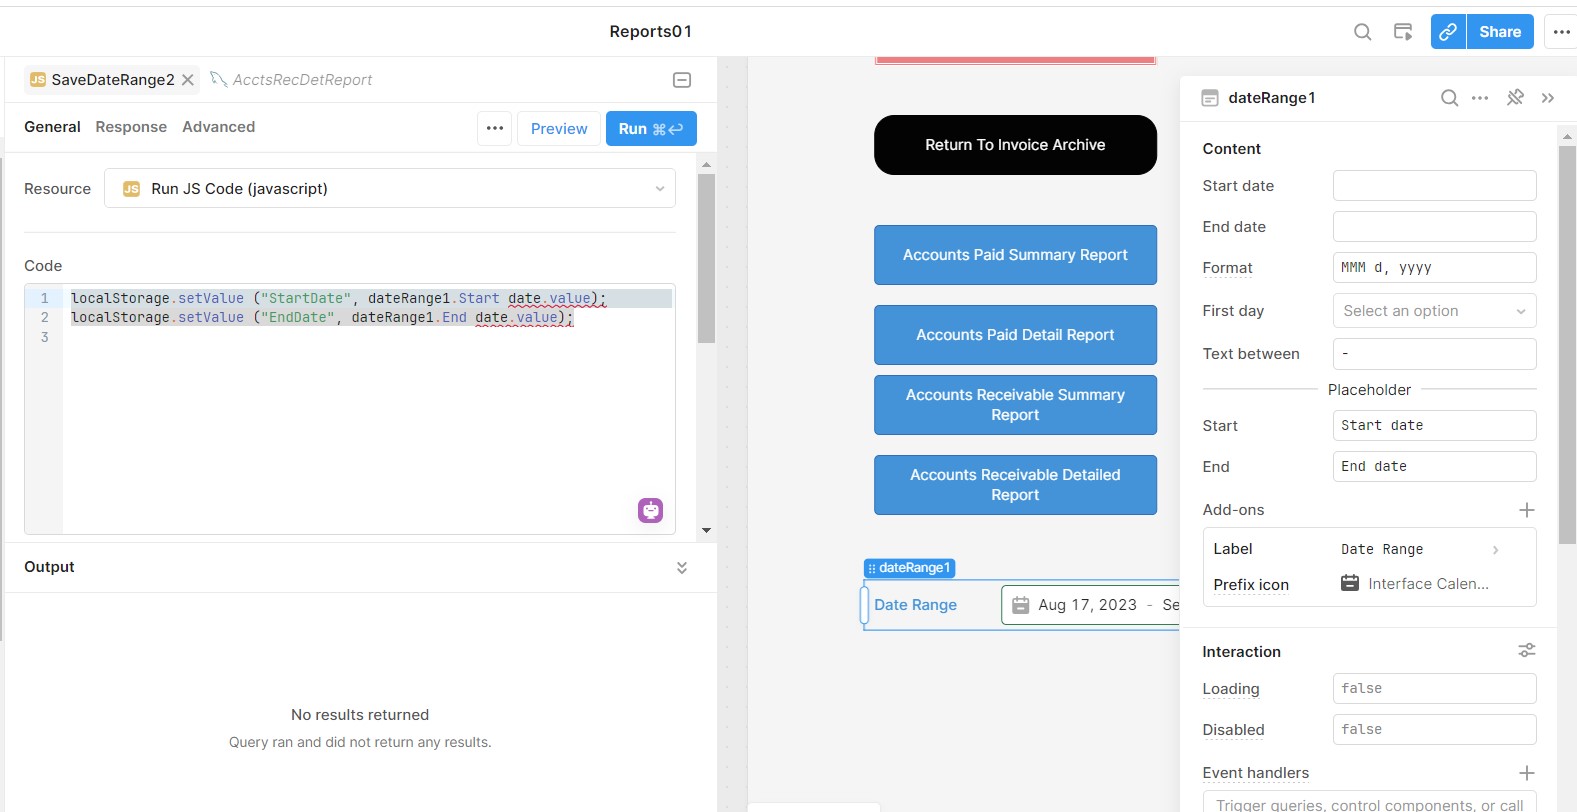Image resolution: width=1577 pixels, height=812 pixels.
Task: Click query editor vertical scrollbar
Action: (x=706, y=258)
